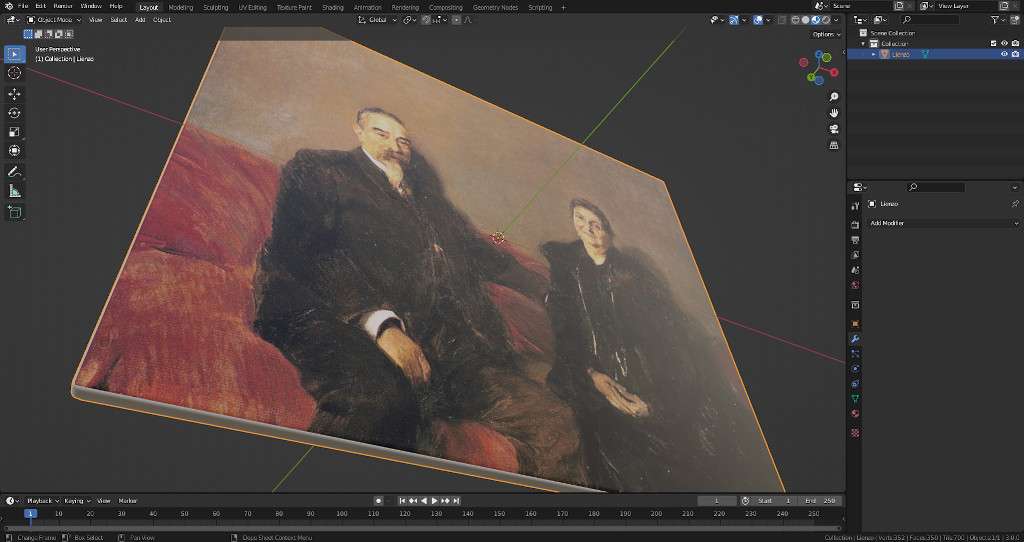The width and height of the screenshot is (1024, 542).
Task: Toggle the camera view icon
Action: coord(834,129)
